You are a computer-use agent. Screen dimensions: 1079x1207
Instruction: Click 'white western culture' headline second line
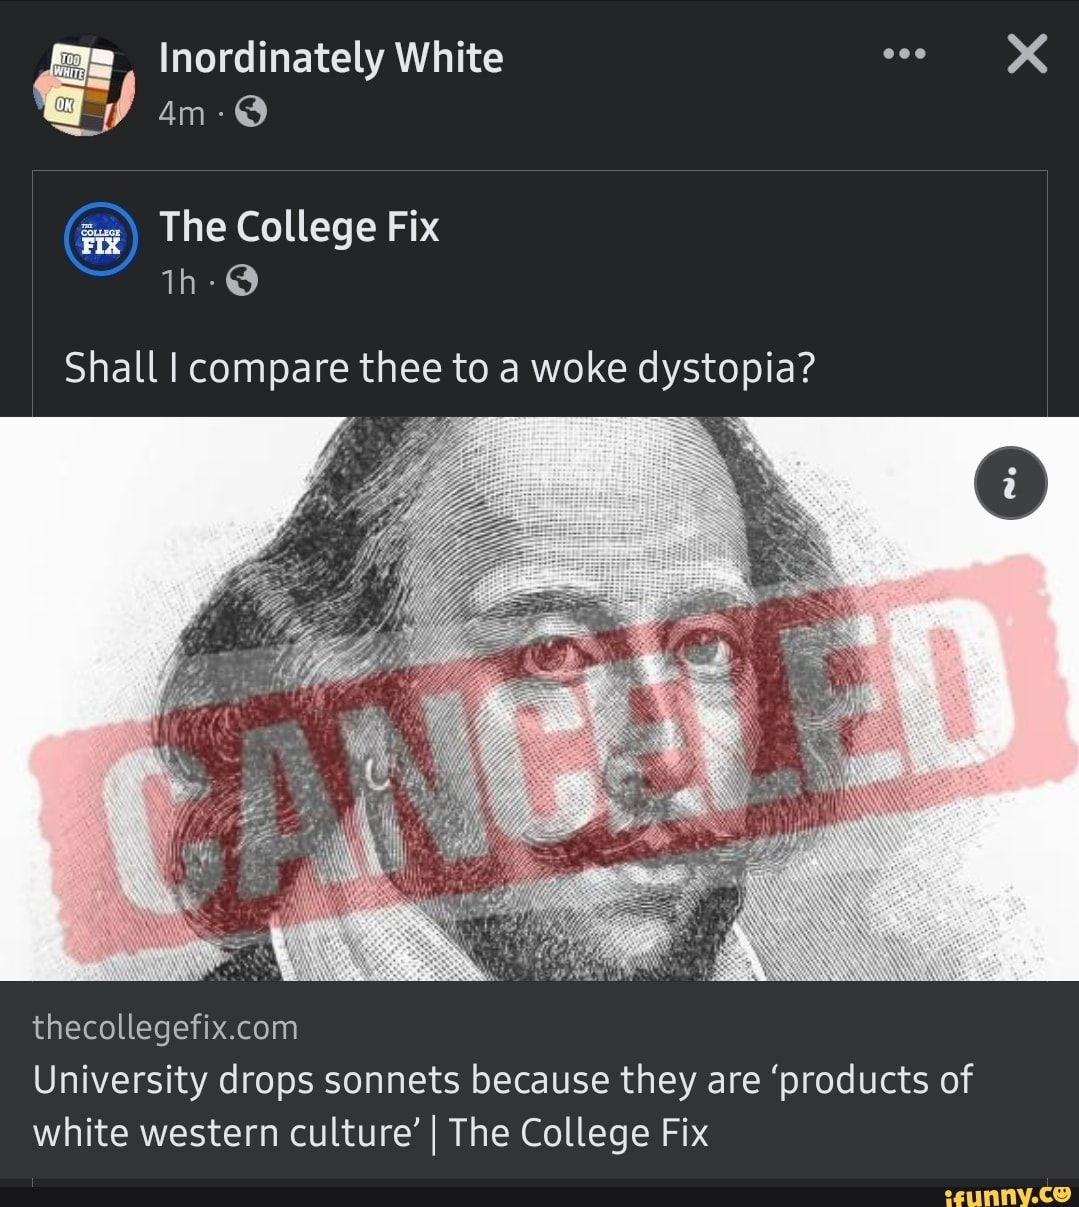225,1133
